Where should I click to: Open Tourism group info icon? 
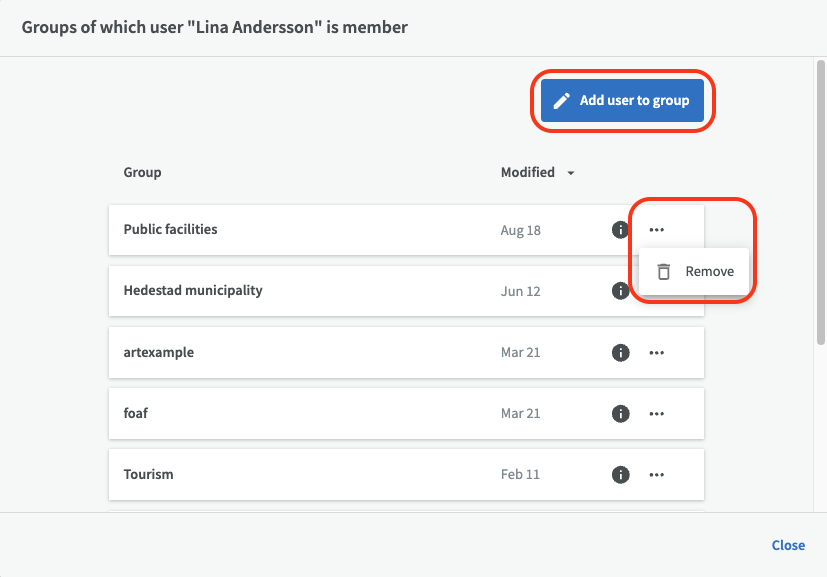pos(620,474)
